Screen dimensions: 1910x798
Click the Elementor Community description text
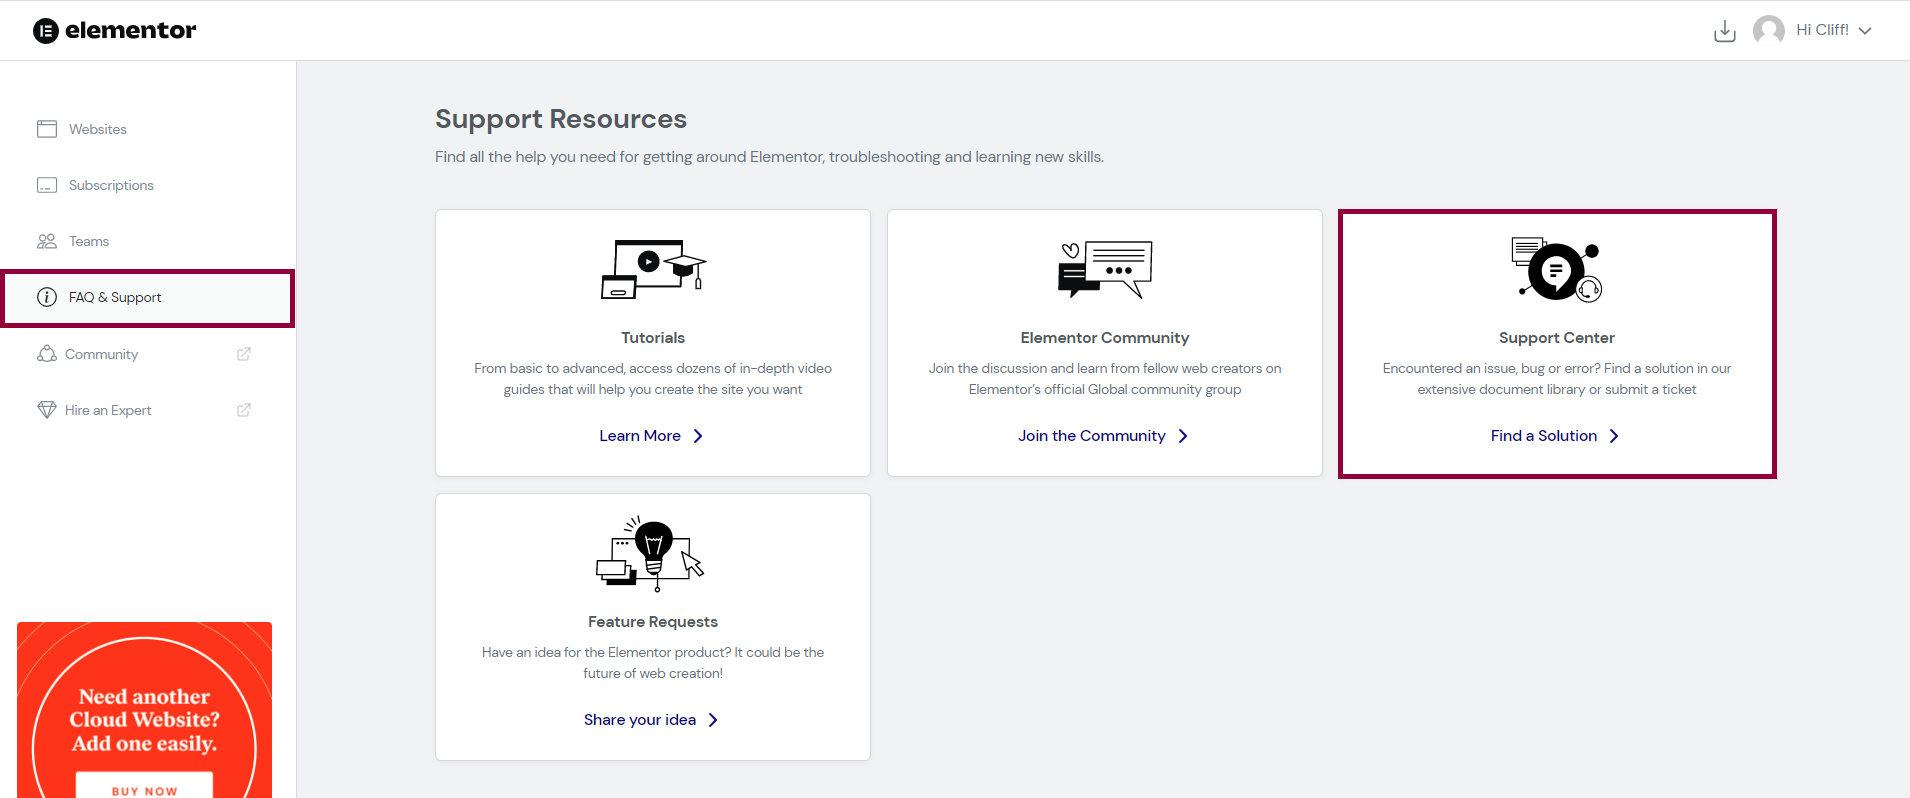click(1105, 379)
